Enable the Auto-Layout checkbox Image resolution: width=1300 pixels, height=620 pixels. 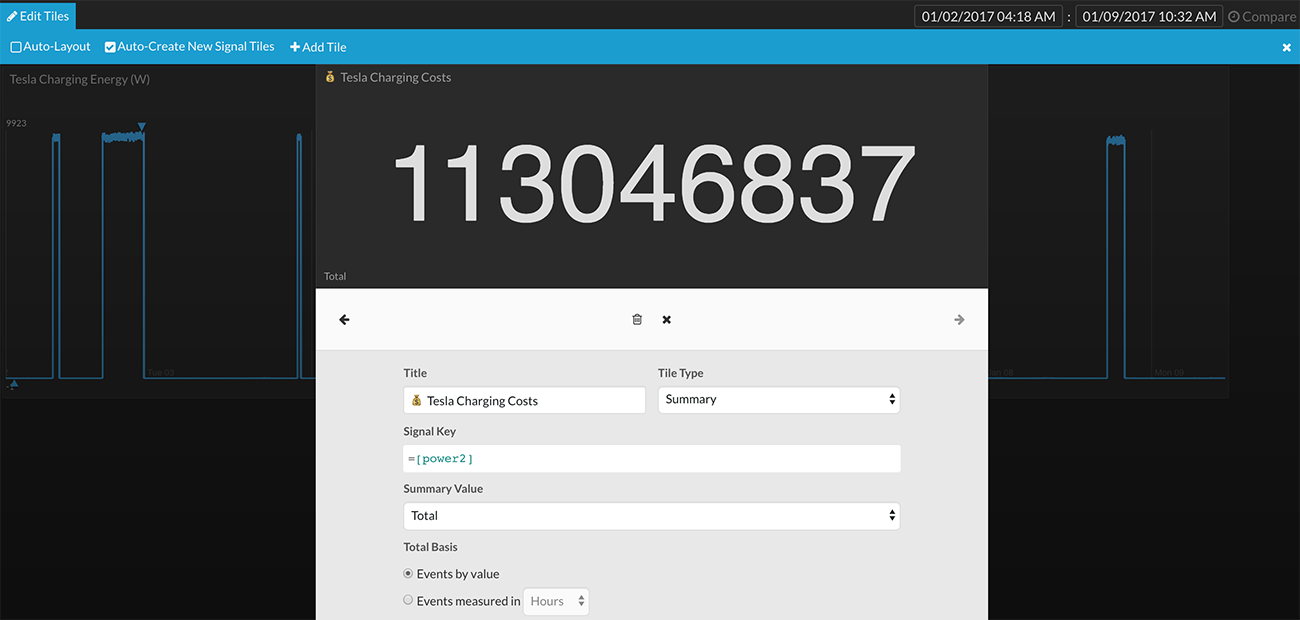click(16, 47)
